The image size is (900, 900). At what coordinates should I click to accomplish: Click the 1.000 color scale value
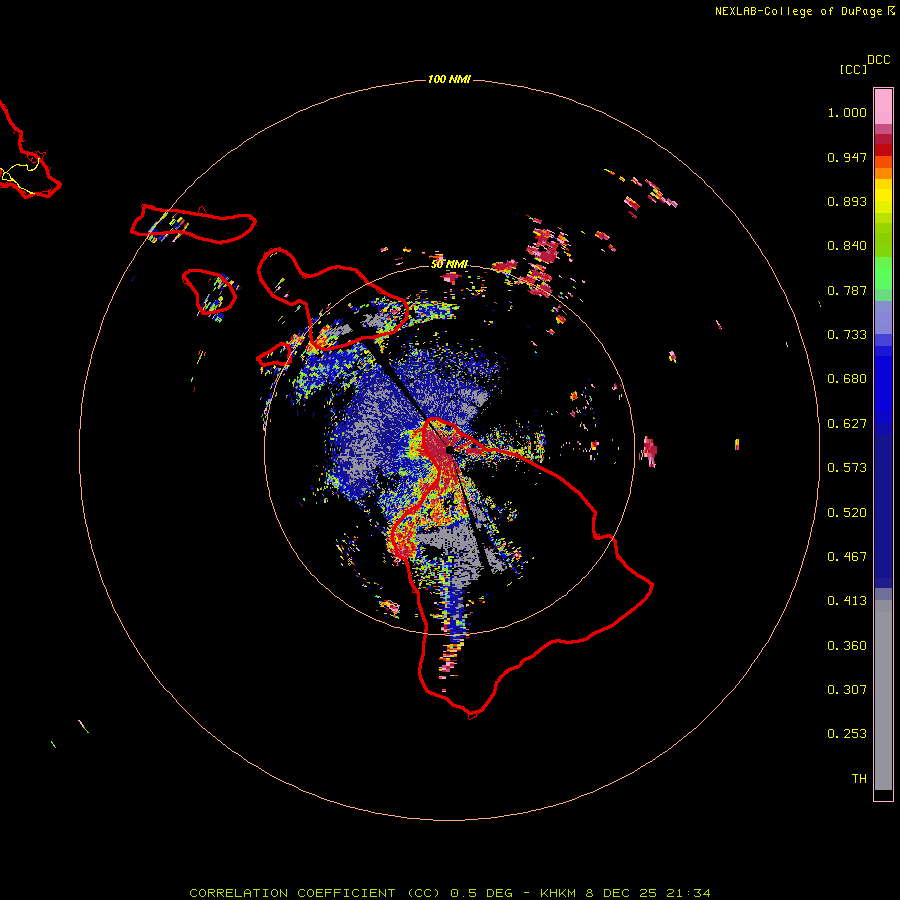pos(847,112)
